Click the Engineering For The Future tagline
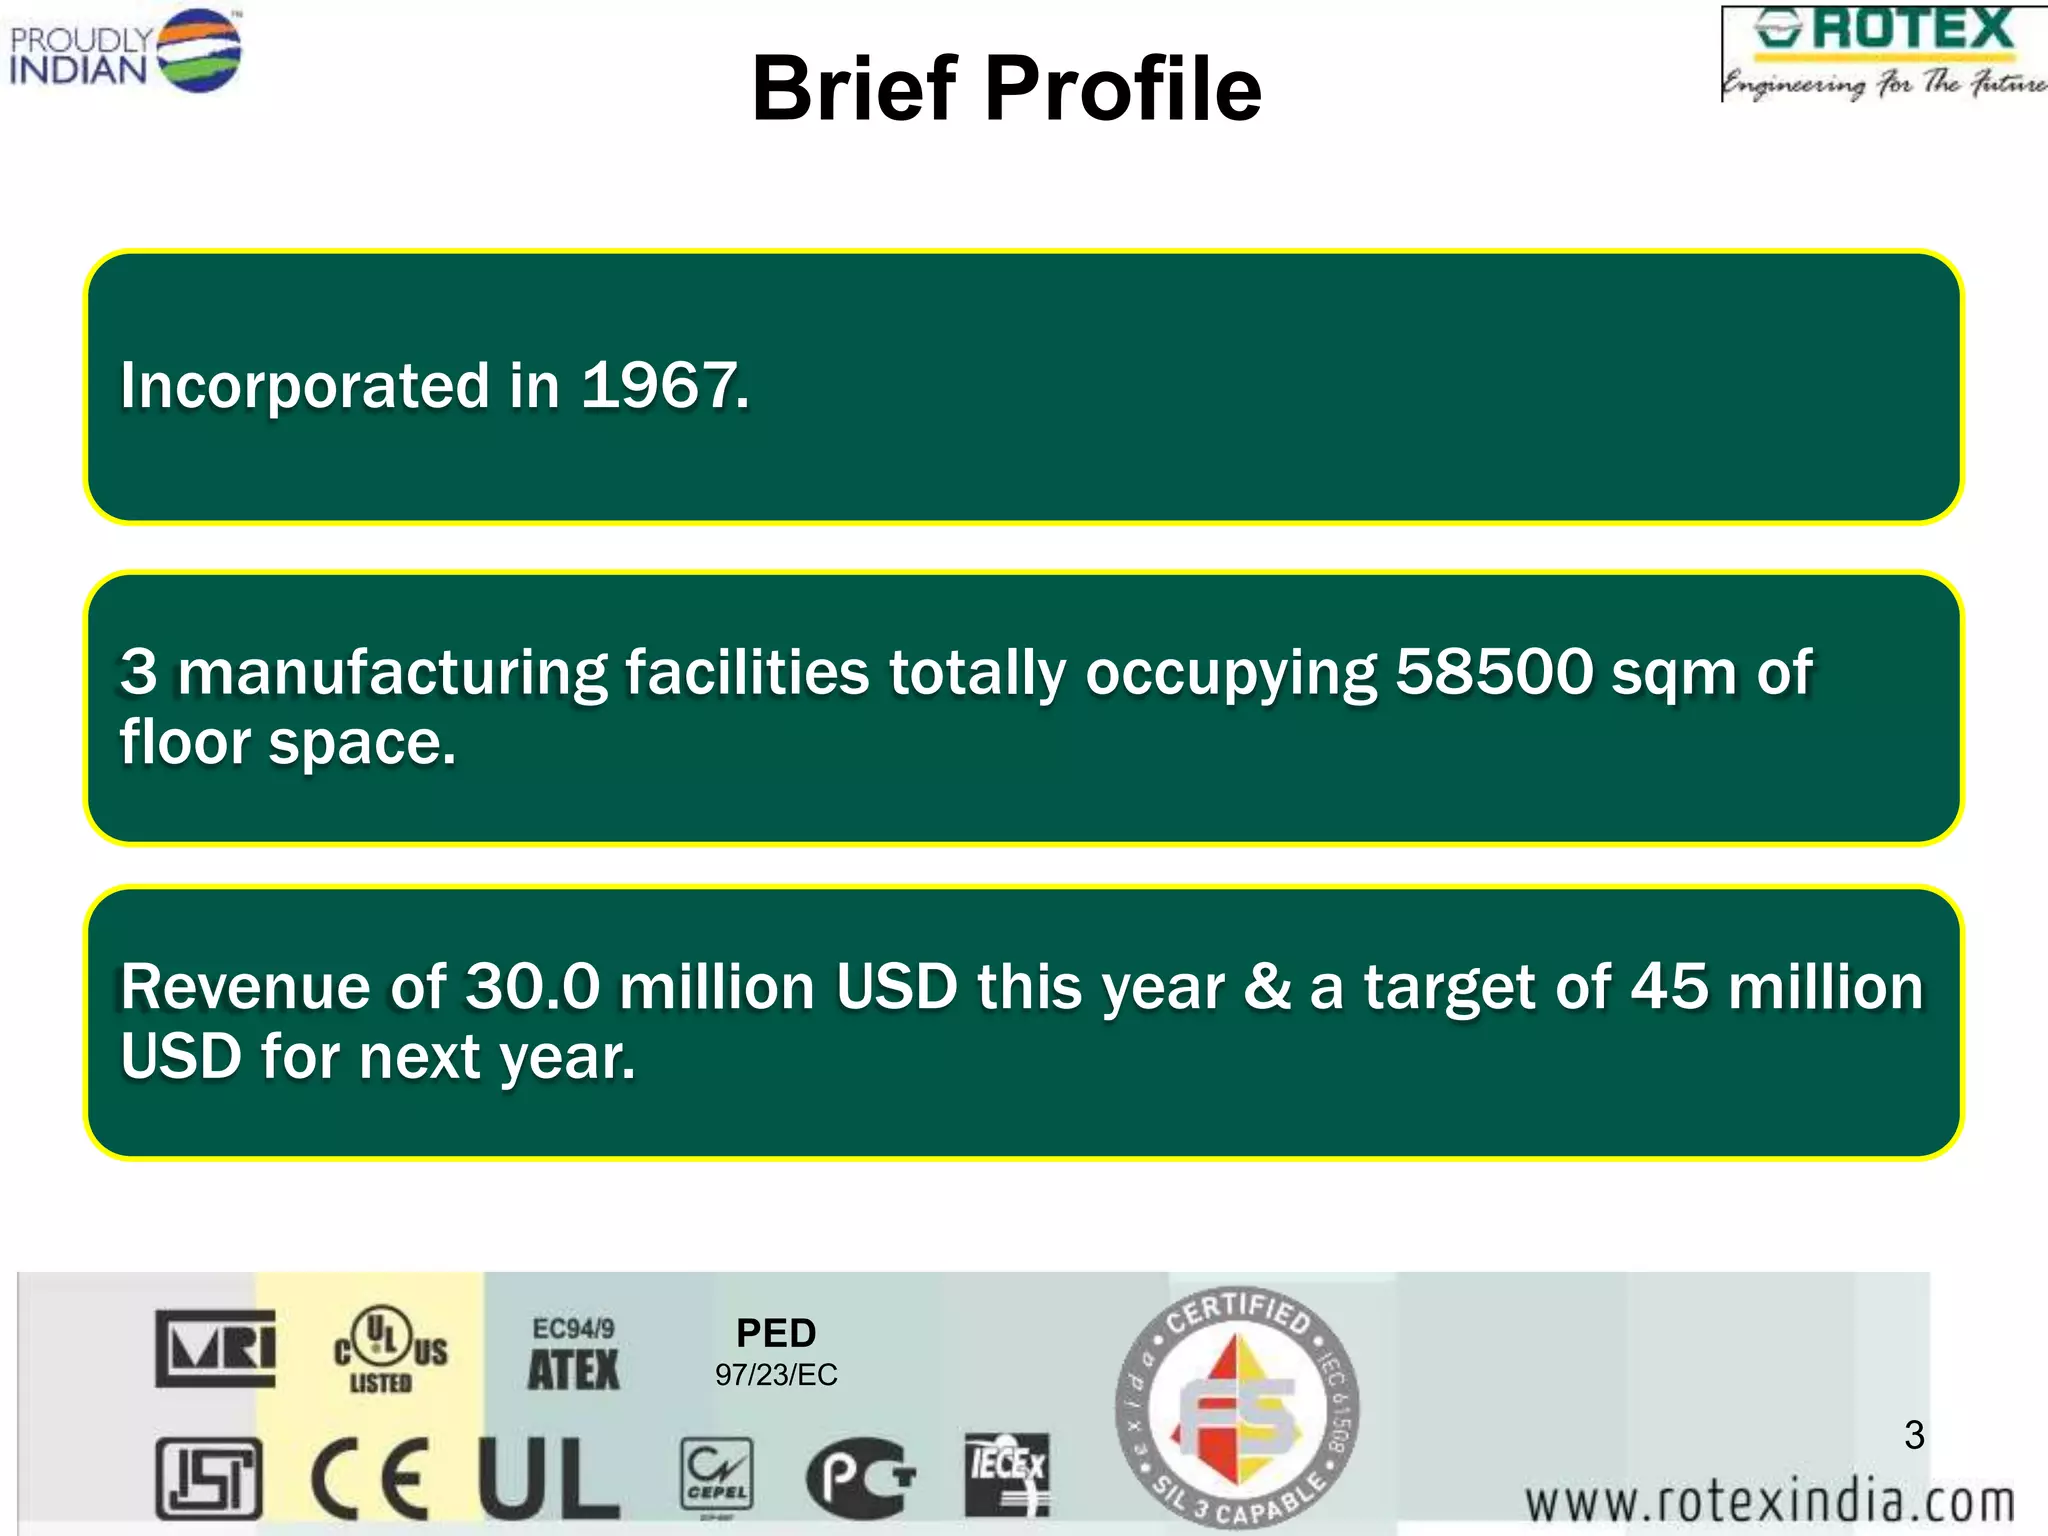The width and height of the screenshot is (2048, 1536). click(1884, 83)
